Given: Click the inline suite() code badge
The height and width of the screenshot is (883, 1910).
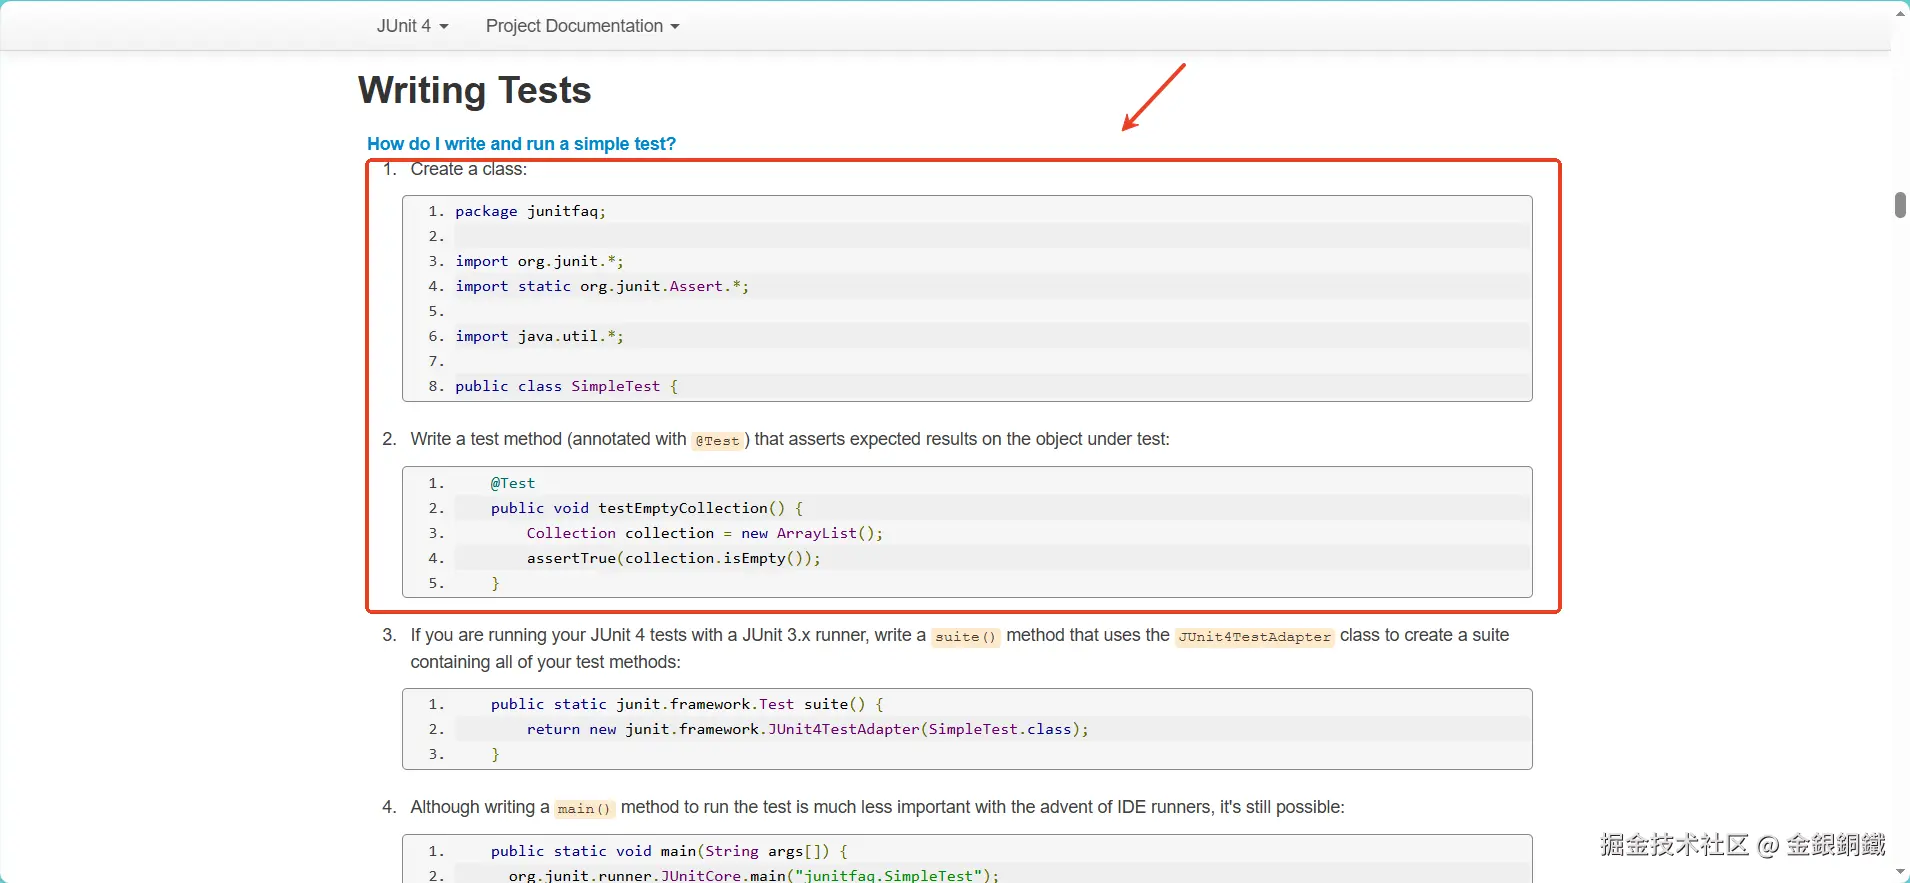Looking at the screenshot, I should (965, 637).
